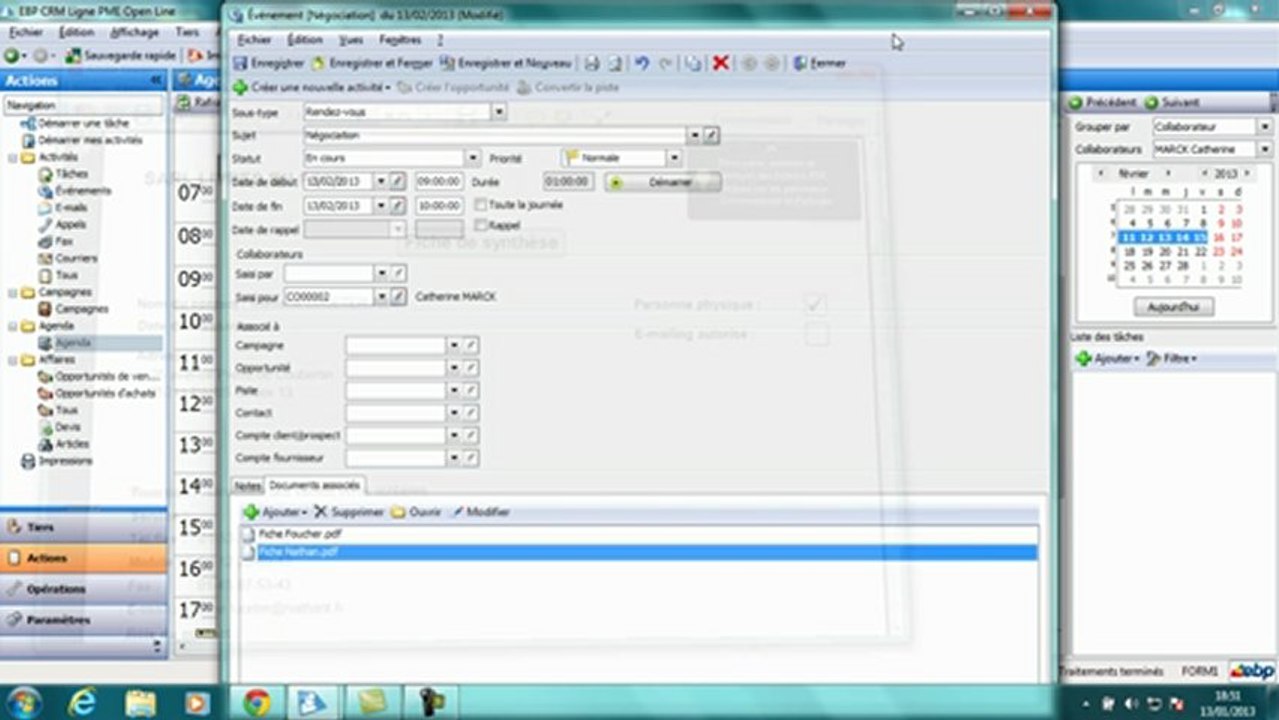
Task: Click pencil icon next to Saisi pour
Action: pyautogui.click(x=397, y=297)
